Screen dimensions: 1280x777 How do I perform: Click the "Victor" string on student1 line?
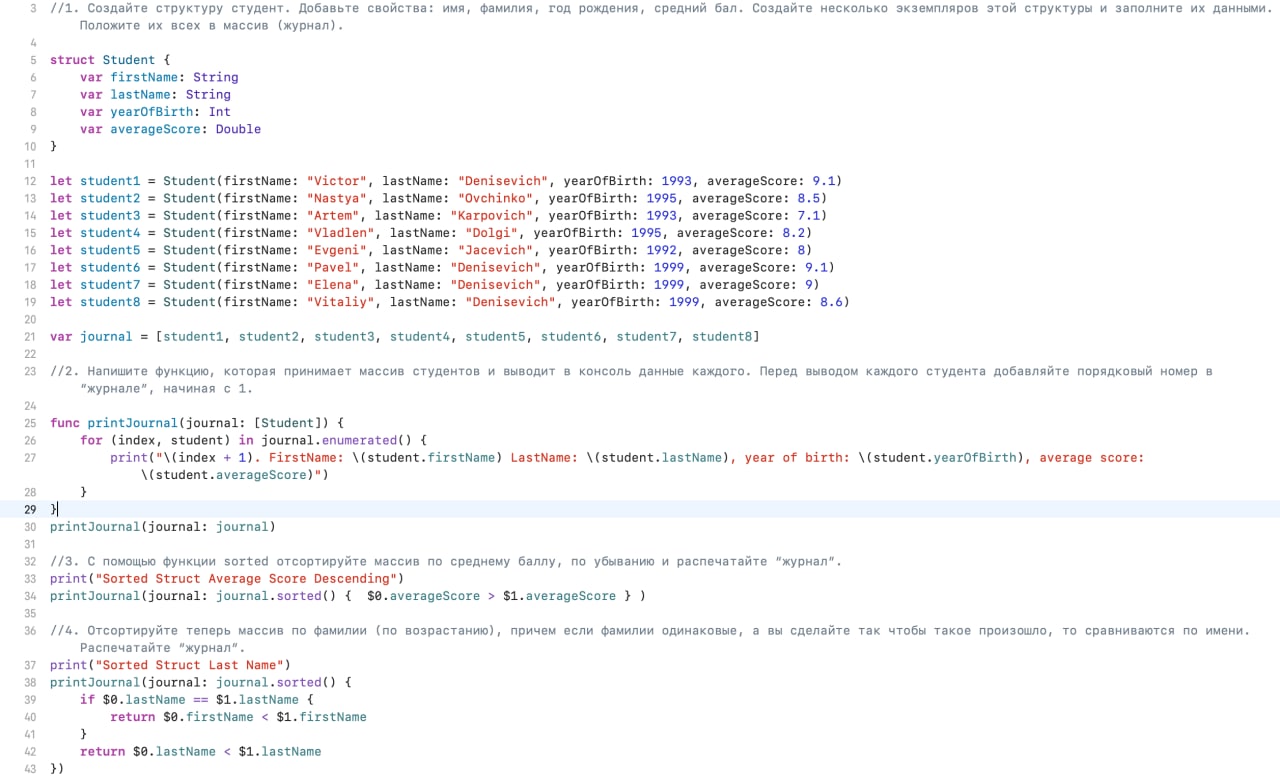(338, 181)
